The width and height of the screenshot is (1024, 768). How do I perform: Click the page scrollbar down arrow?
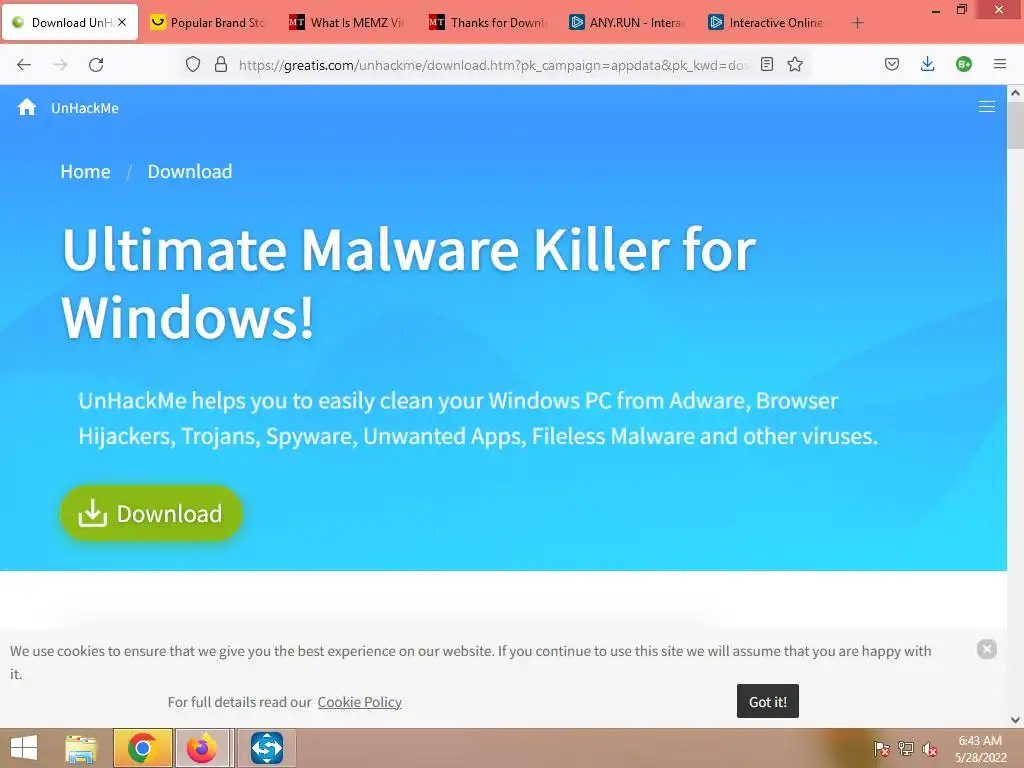point(1015,720)
